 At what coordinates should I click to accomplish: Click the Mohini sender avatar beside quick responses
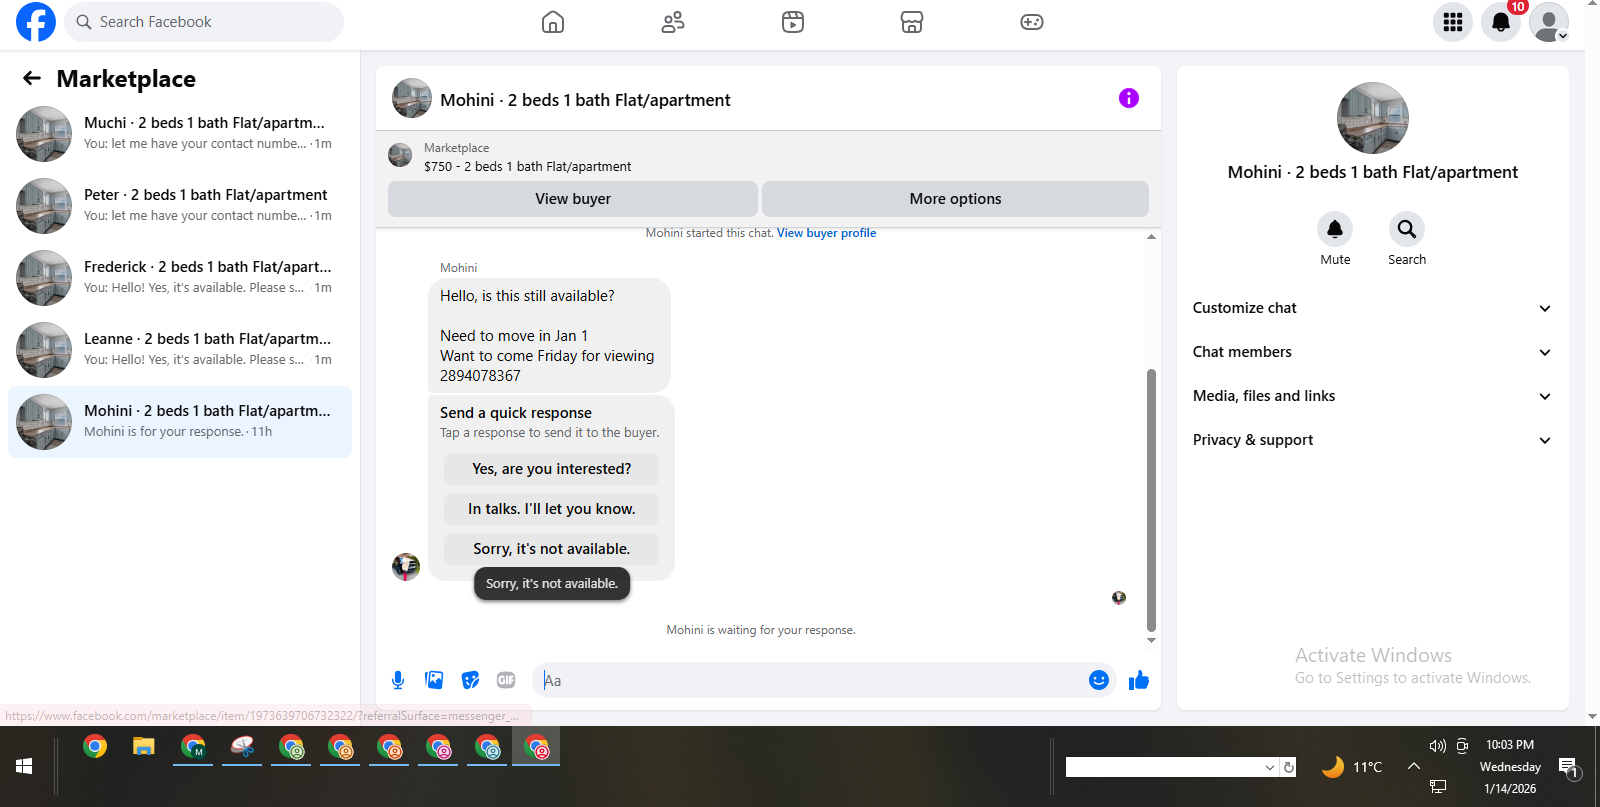click(406, 567)
